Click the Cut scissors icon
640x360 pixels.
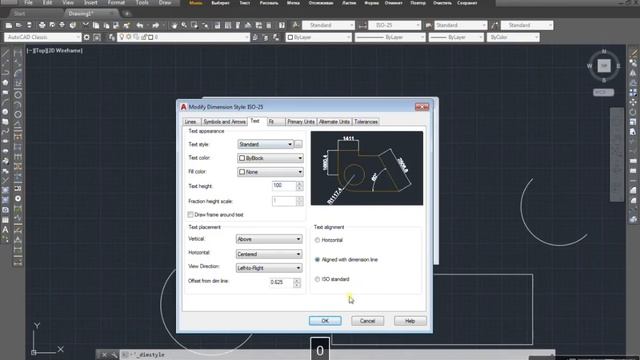pyautogui.click(x=85, y=25)
